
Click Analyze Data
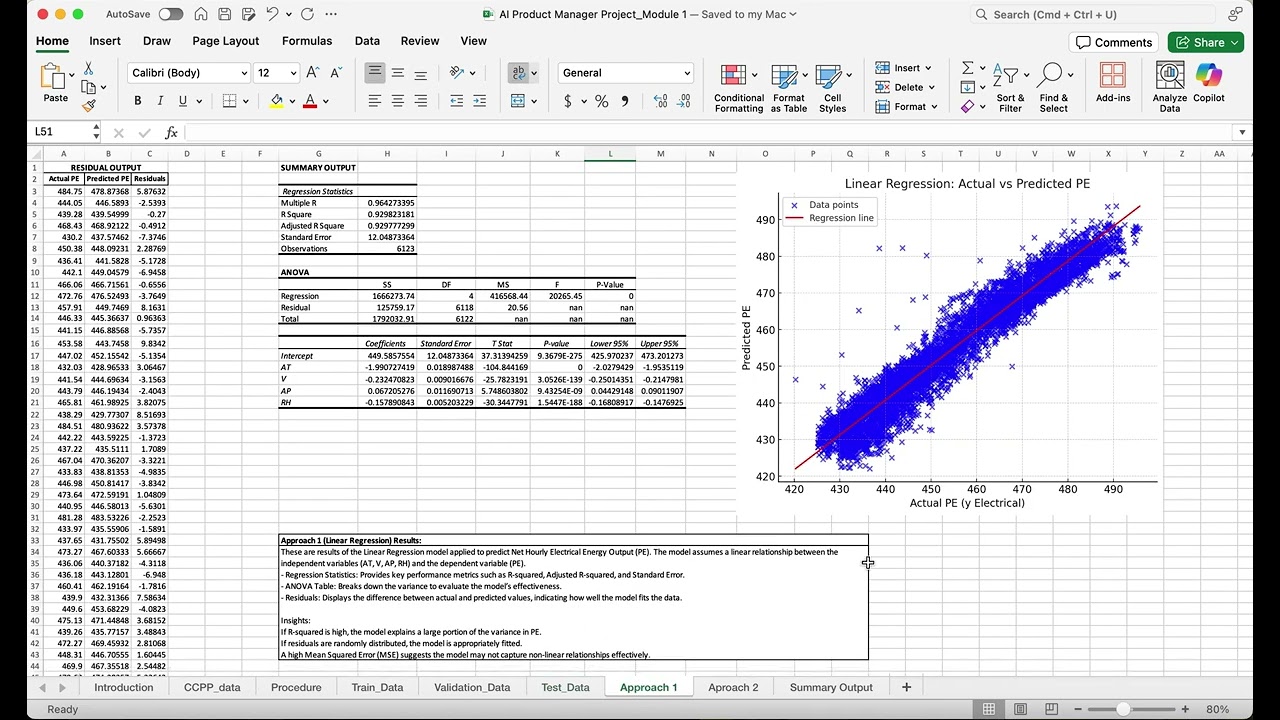point(1170,88)
